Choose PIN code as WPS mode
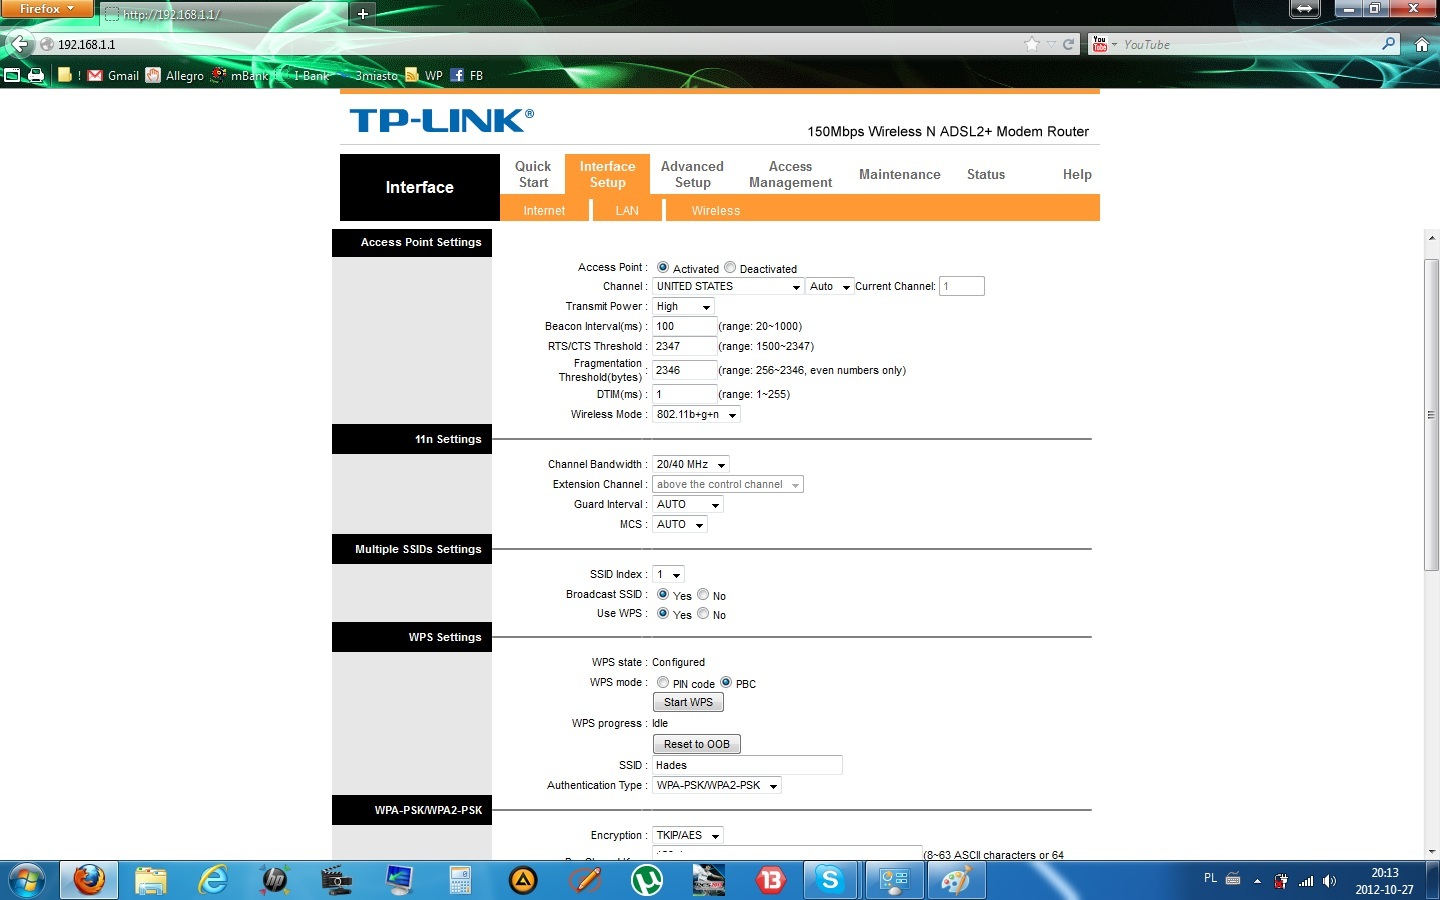This screenshot has height=900, width=1440. tap(663, 682)
